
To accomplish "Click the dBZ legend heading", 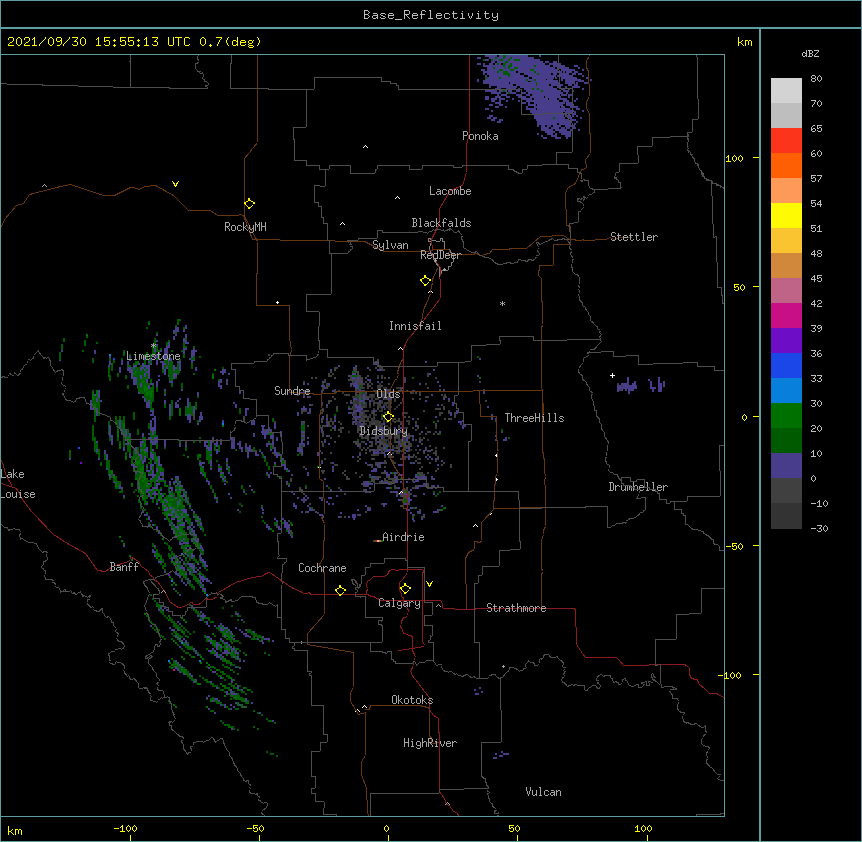I will [810, 53].
